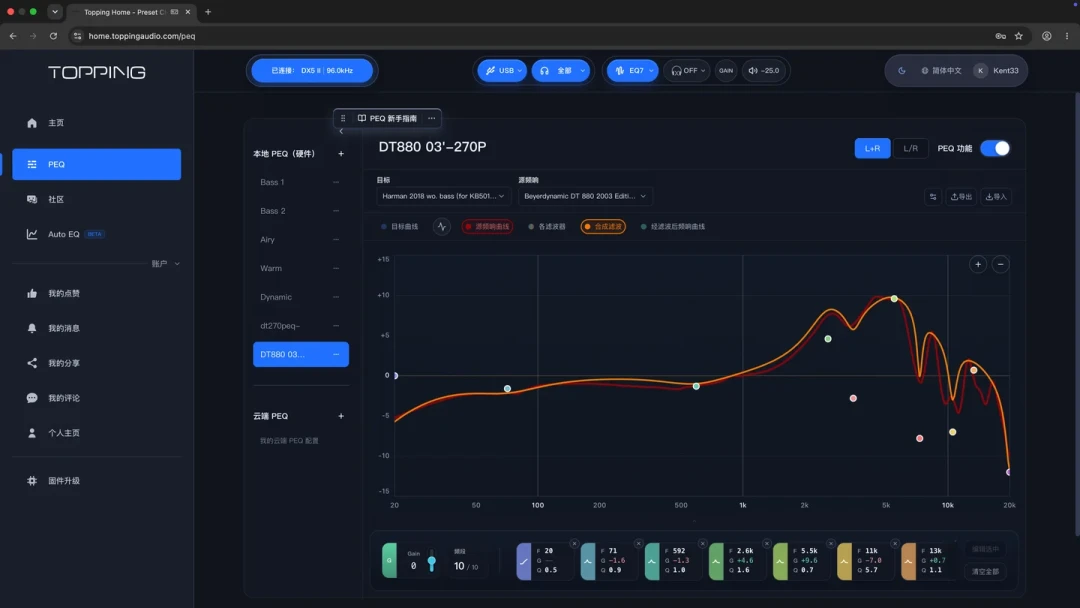Open options menu for dt270peq- preset
The image size is (1080, 608).
coord(336,326)
